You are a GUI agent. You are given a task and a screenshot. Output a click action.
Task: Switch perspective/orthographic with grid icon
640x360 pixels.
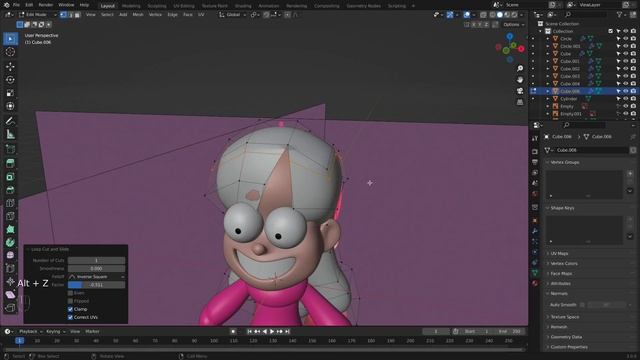pos(520,102)
